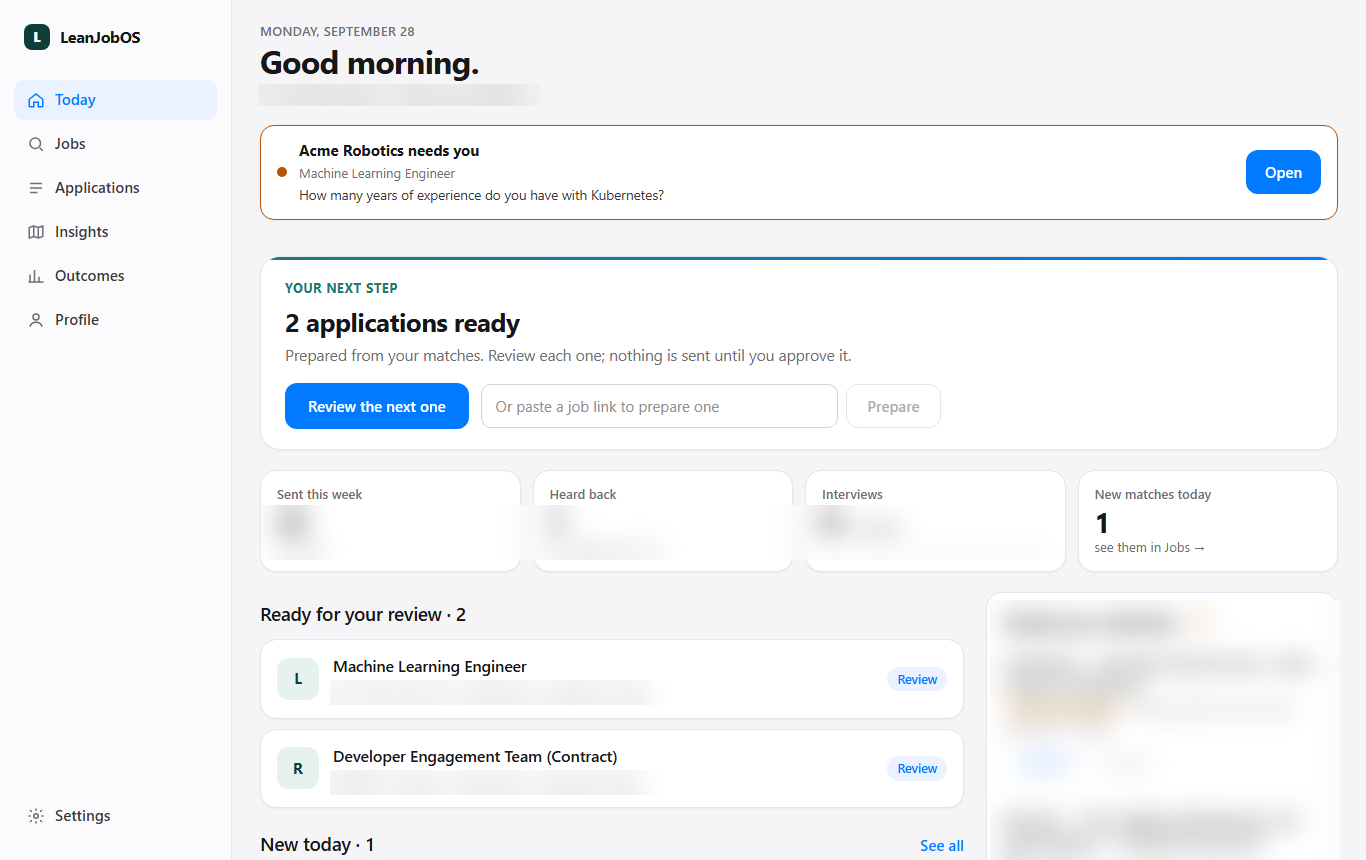
Task: Click the Prepare button
Action: [x=893, y=406]
